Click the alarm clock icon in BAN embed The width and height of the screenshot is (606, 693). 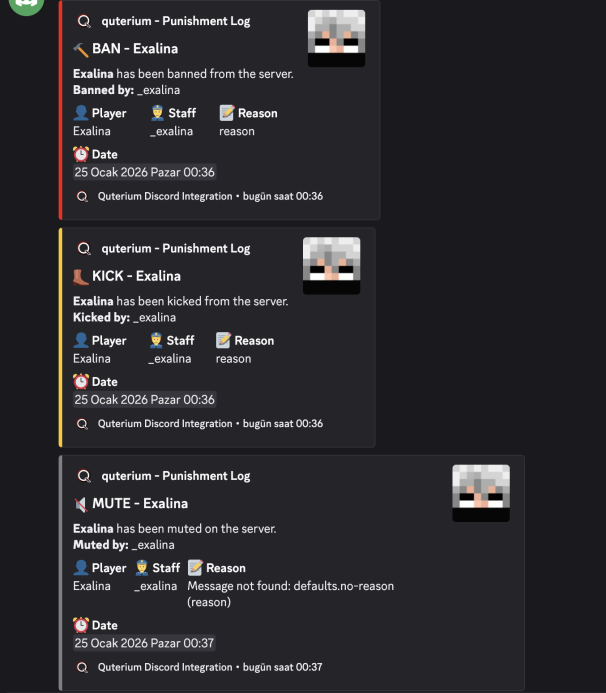coord(81,154)
